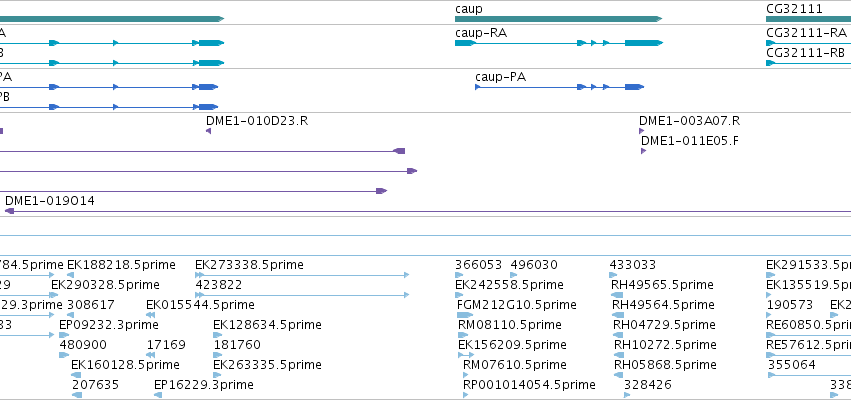Image resolution: width=851 pixels, height=400 pixels.
Task: Click the EP09232.3prime feature marker
Action: click(x=63, y=335)
